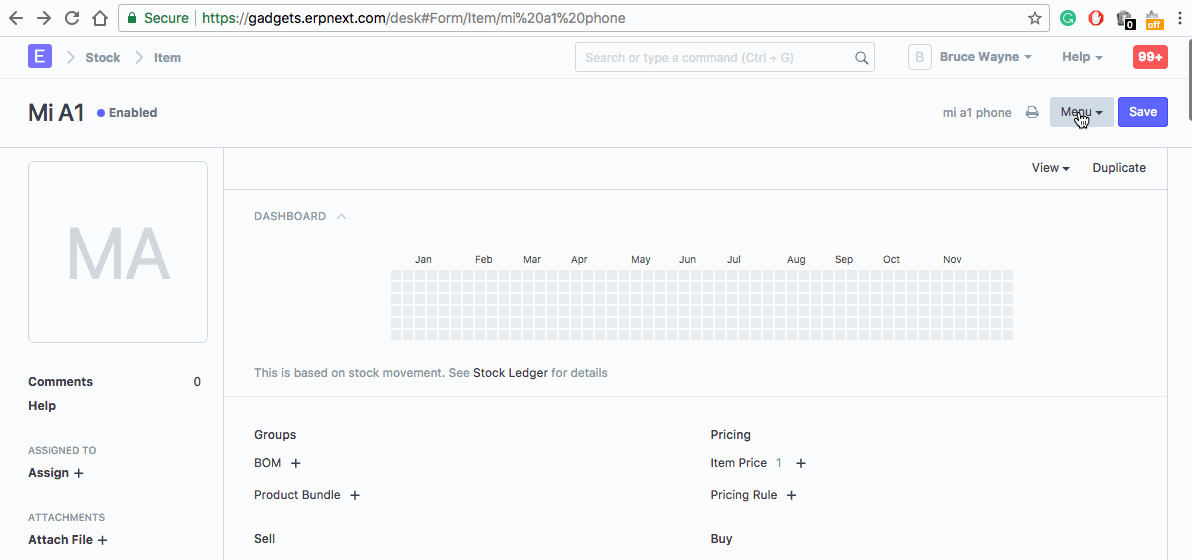Open the Help dropdown in navbar
Screen dimensions: 1192x560
pos(1082,57)
